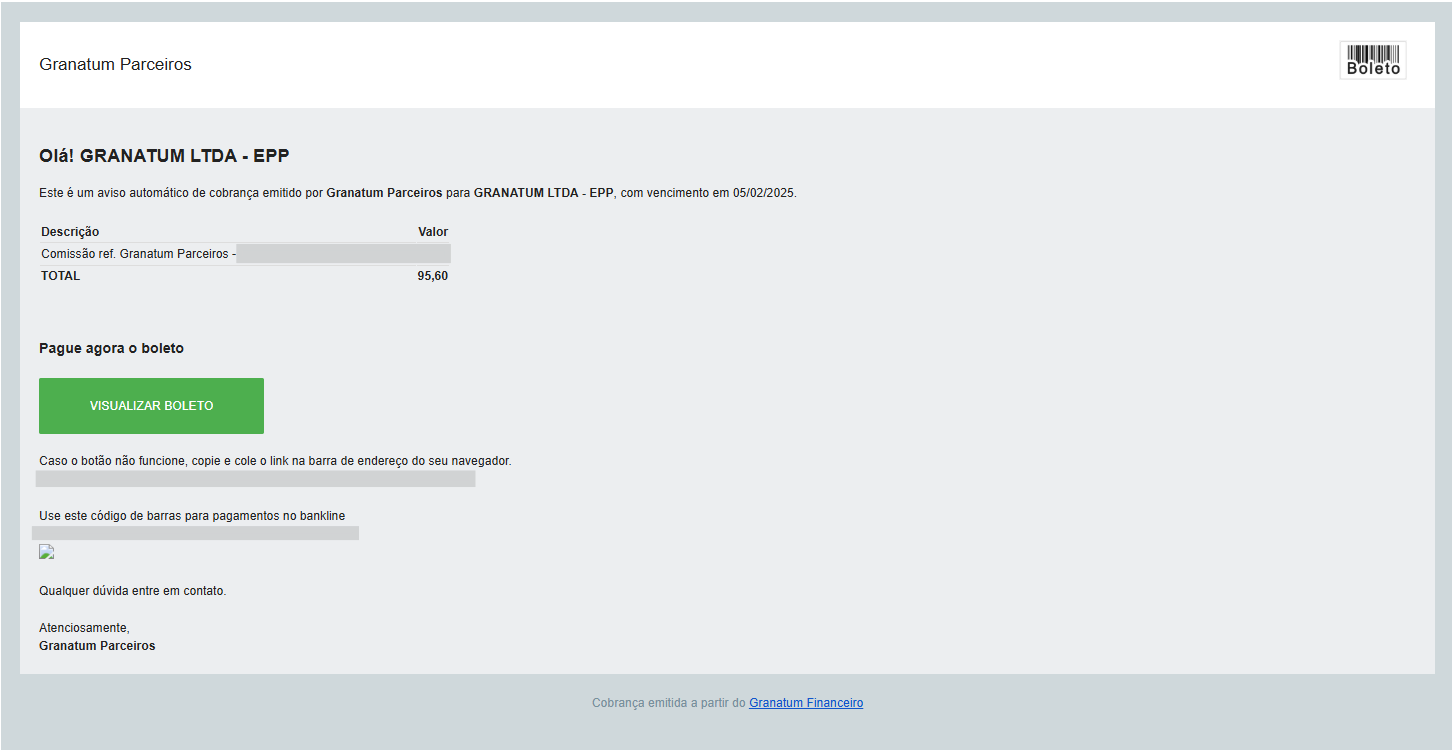Click the Valor column header
The height and width of the screenshot is (752, 1452).
(433, 232)
